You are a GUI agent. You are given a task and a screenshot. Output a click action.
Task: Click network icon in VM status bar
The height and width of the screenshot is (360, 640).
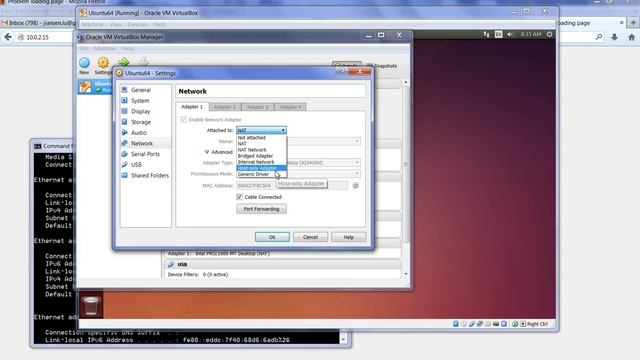[x=480, y=324]
